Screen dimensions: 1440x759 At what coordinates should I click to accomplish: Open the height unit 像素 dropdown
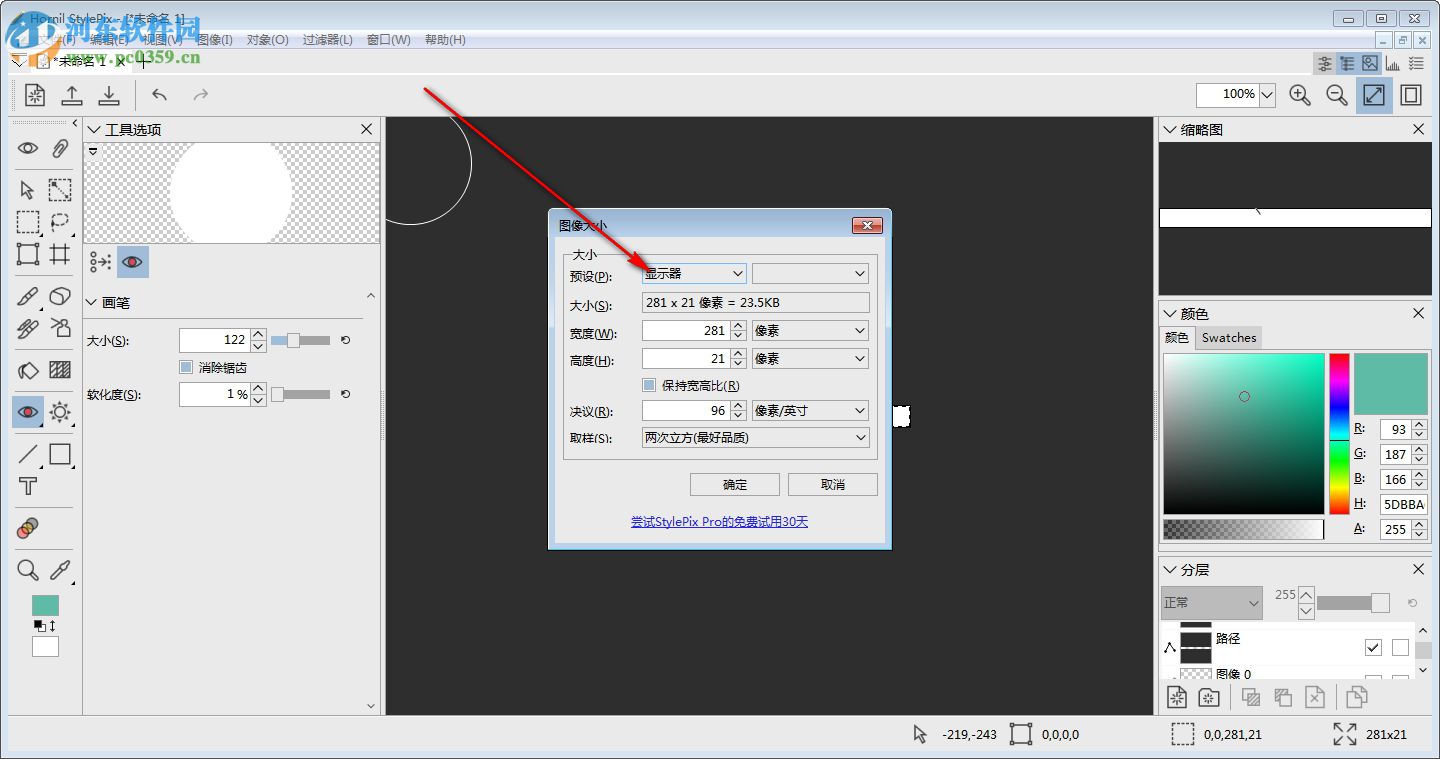810,358
